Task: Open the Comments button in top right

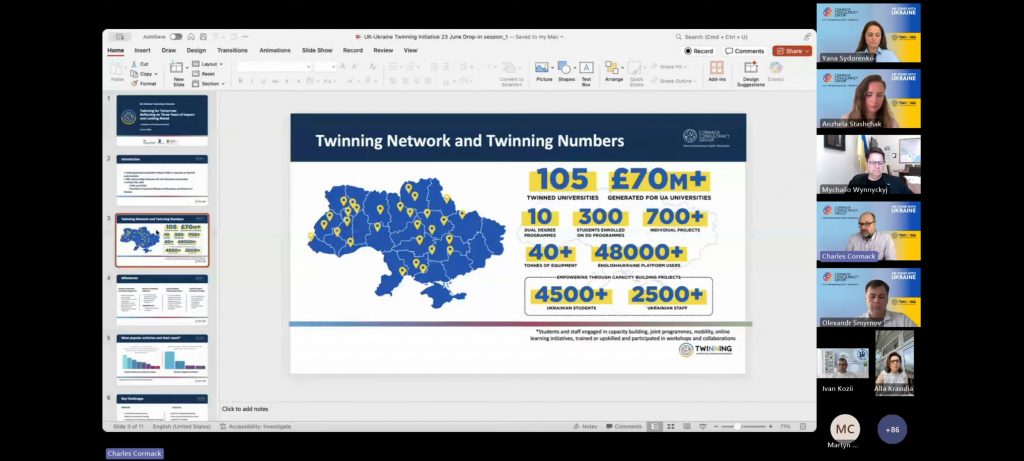Action: (x=744, y=51)
